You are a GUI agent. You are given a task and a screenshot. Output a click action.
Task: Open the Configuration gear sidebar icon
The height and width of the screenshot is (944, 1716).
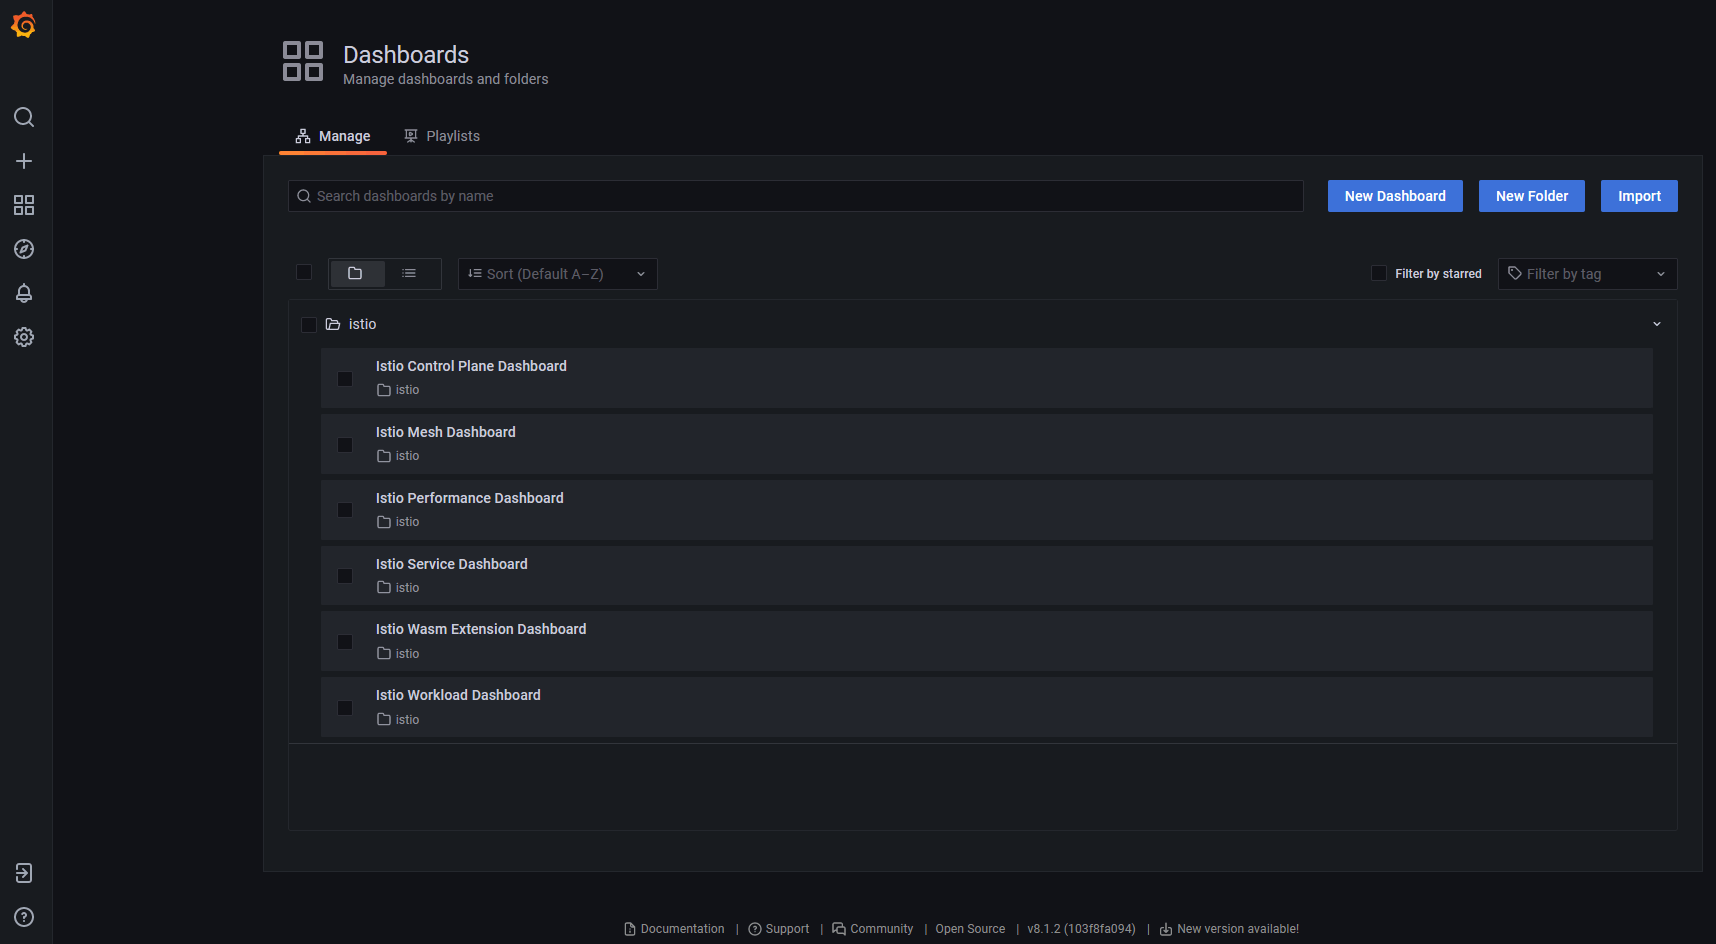pyautogui.click(x=24, y=337)
